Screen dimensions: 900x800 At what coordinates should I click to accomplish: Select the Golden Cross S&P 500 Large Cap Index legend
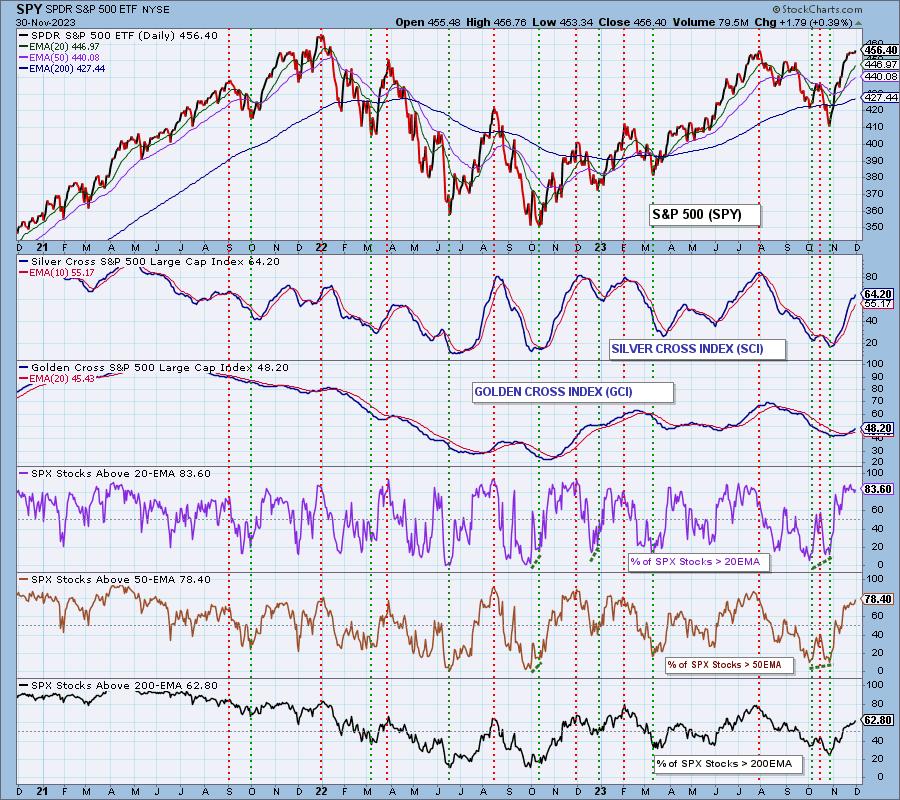(154, 368)
